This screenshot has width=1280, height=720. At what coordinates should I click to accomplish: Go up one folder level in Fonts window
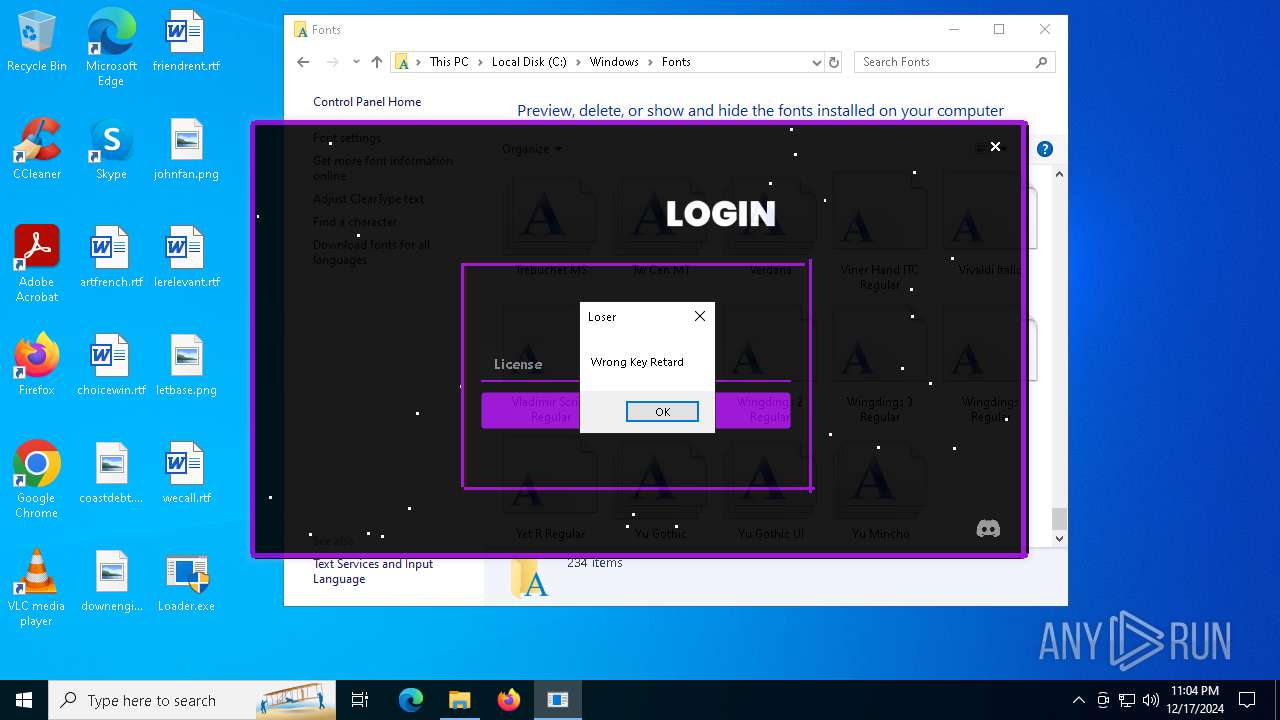click(377, 62)
